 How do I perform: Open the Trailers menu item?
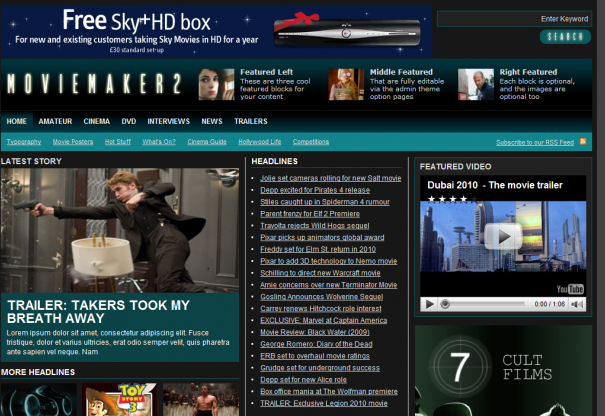click(251, 121)
